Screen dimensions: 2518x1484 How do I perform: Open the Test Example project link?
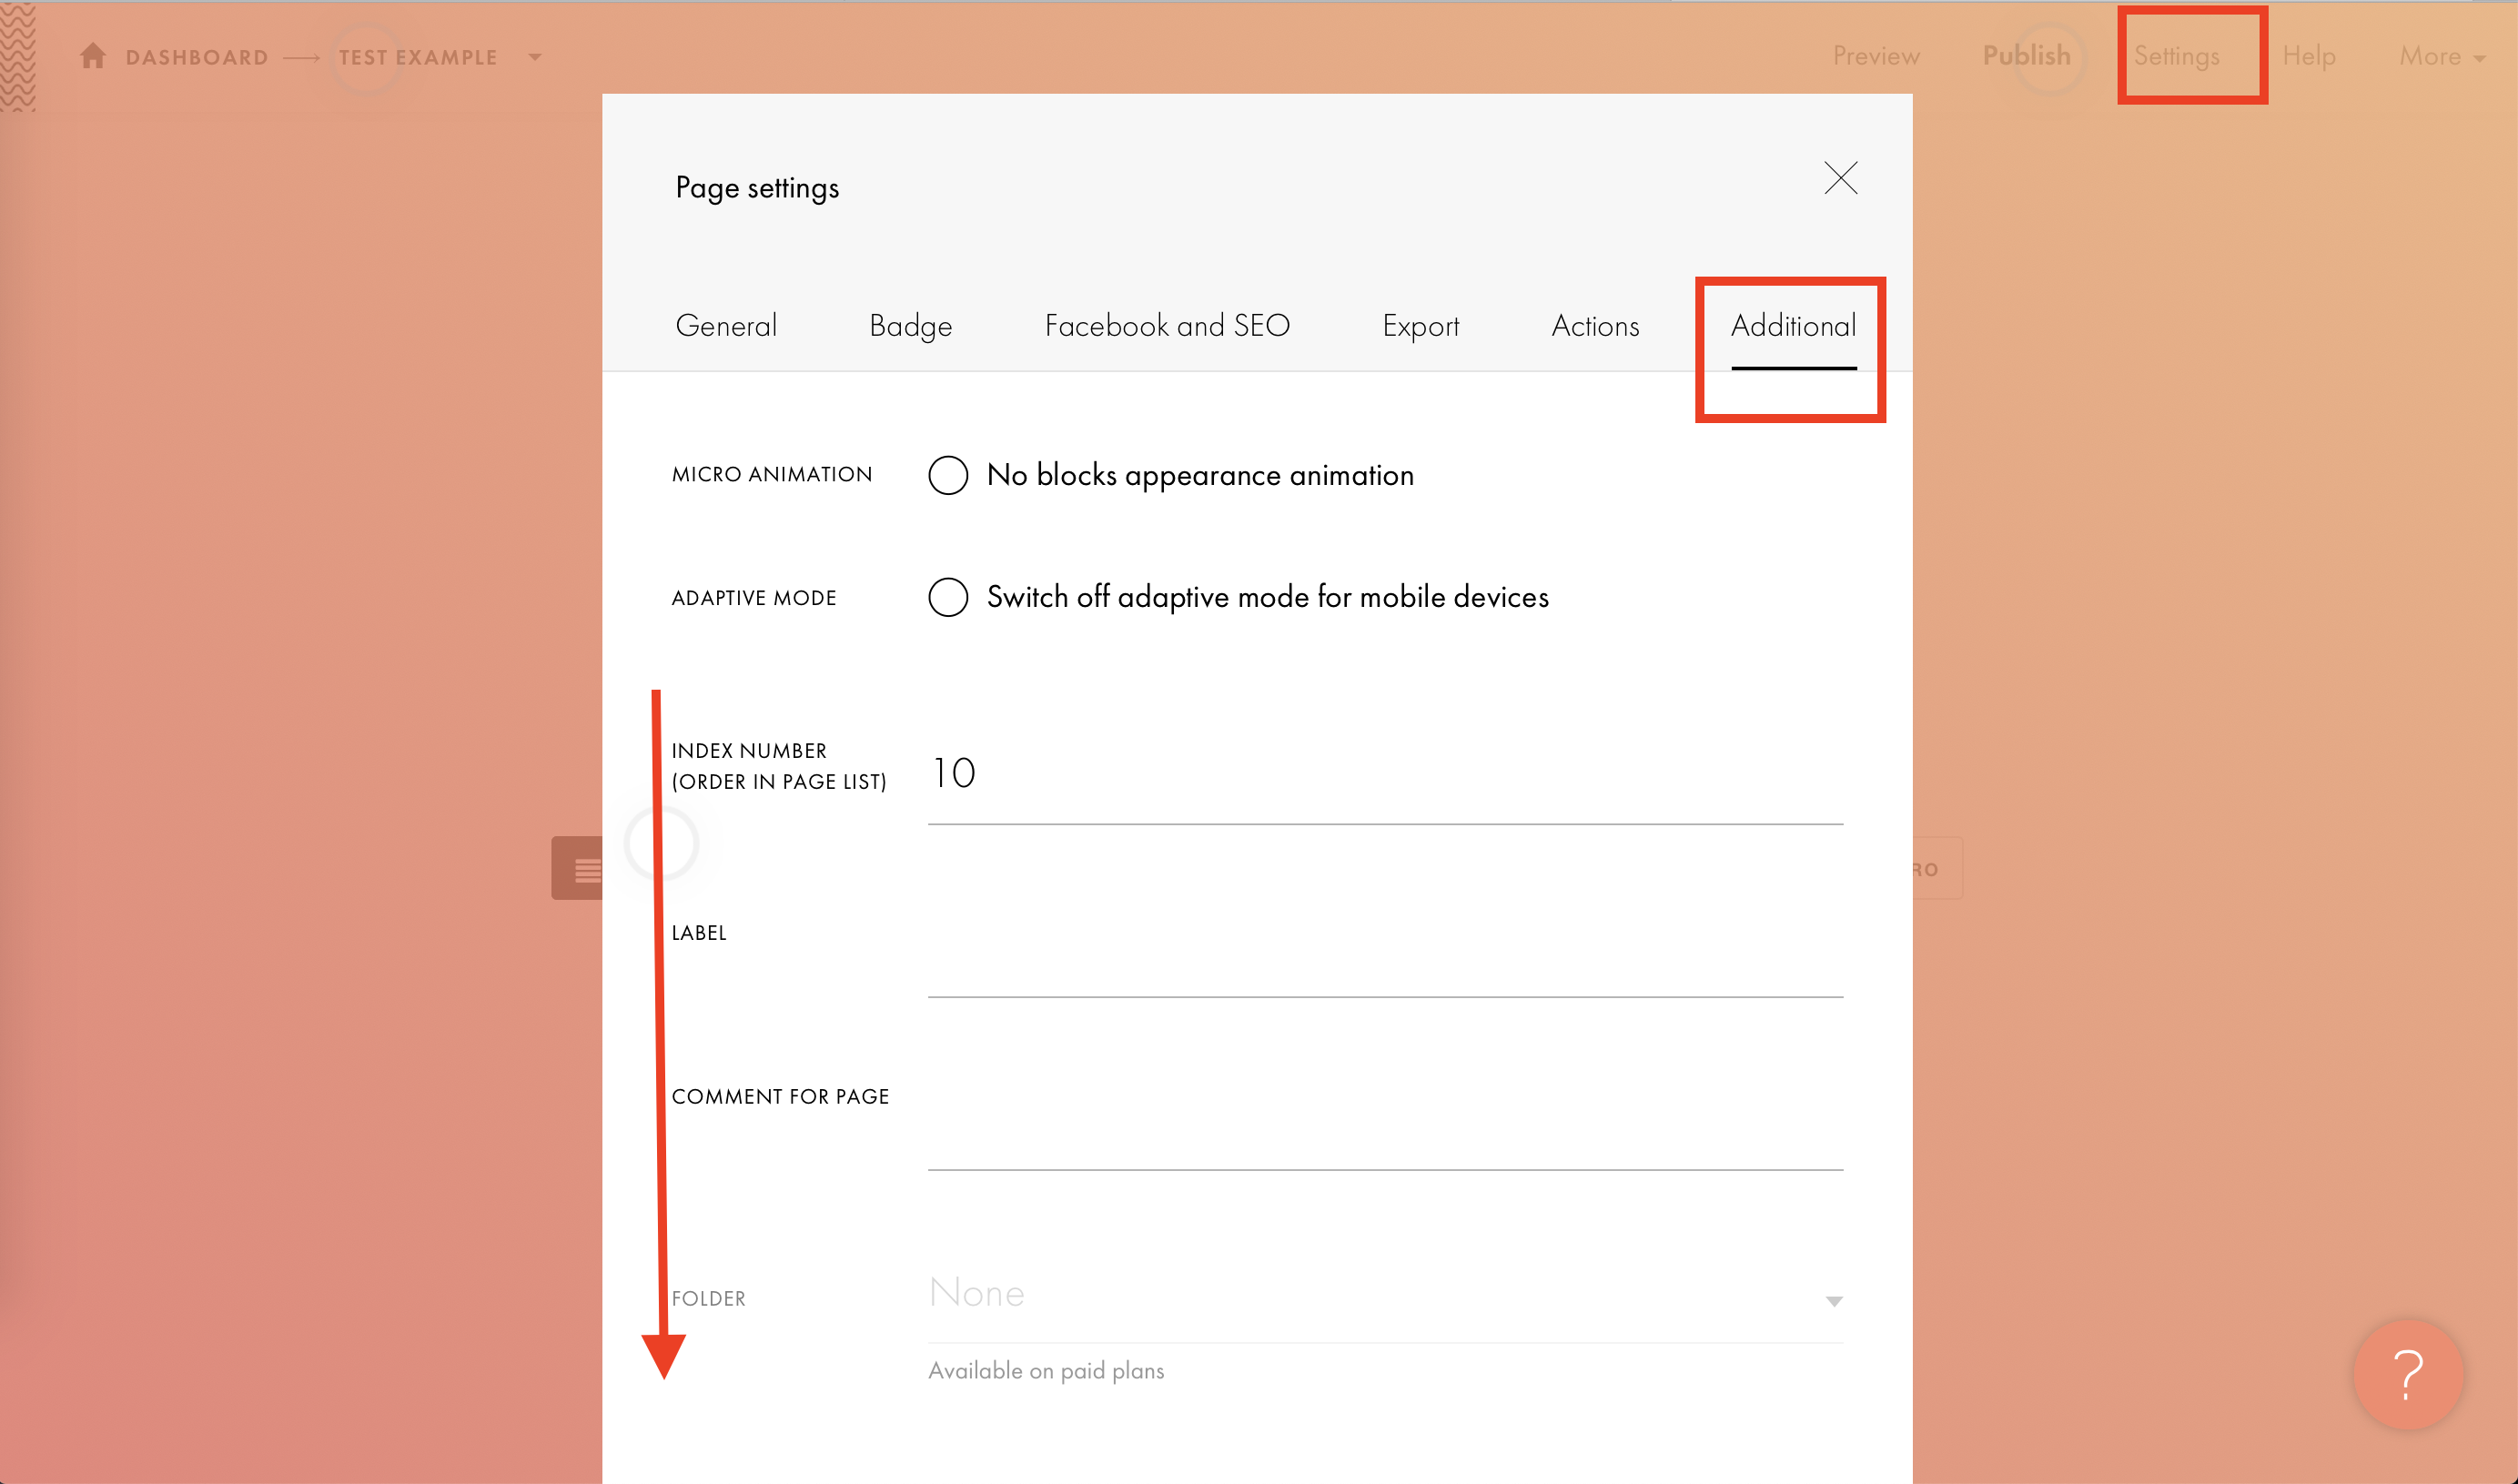(418, 57)
